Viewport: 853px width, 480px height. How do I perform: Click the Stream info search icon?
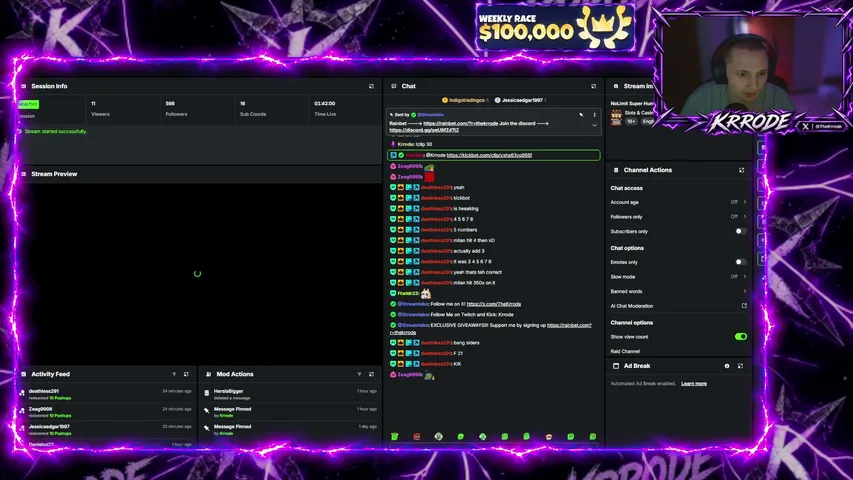616,86
